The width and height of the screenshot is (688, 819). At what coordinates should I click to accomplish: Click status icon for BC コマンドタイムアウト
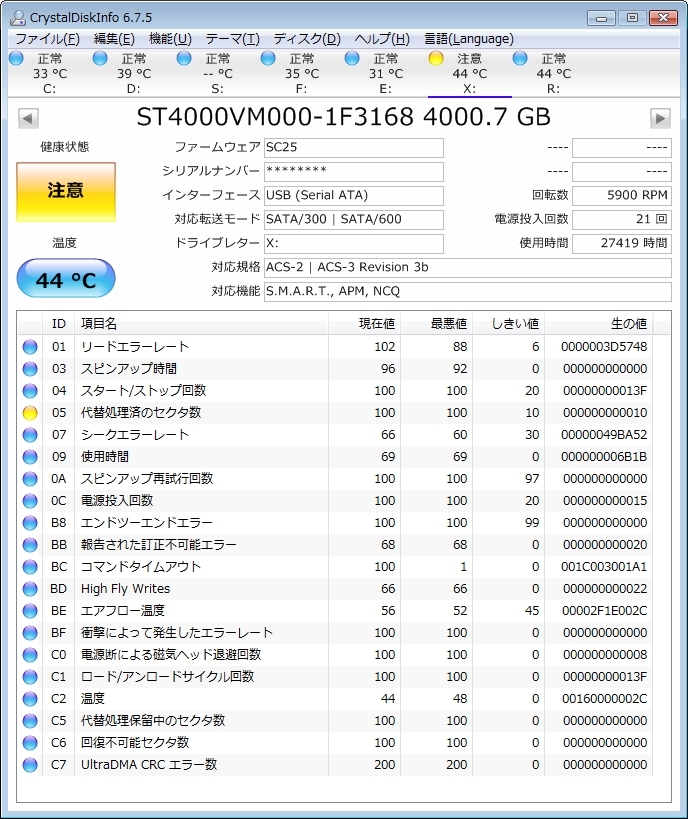(x=30, y=567)
